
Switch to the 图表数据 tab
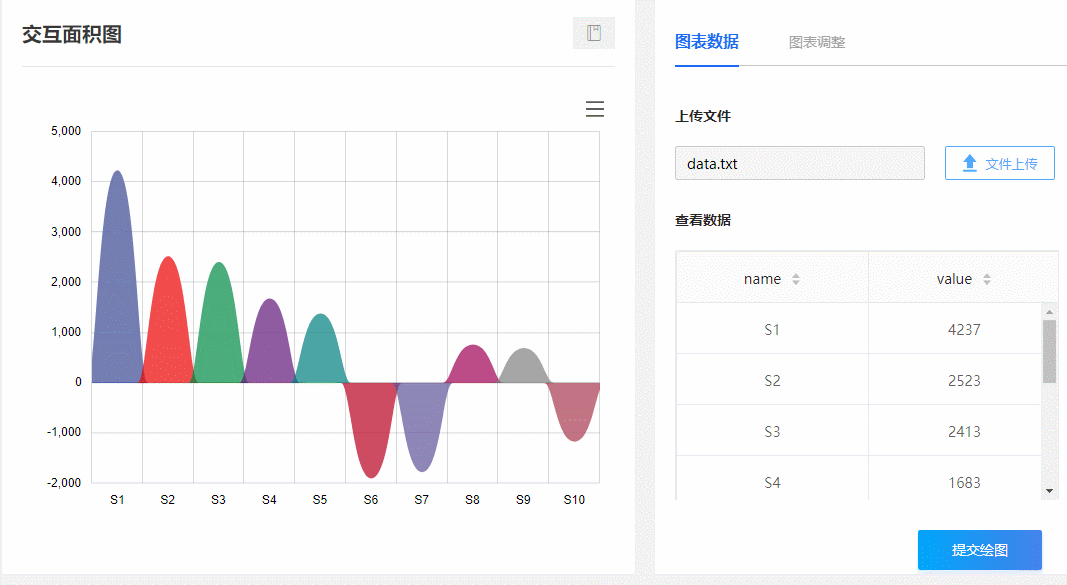[706, 42]
